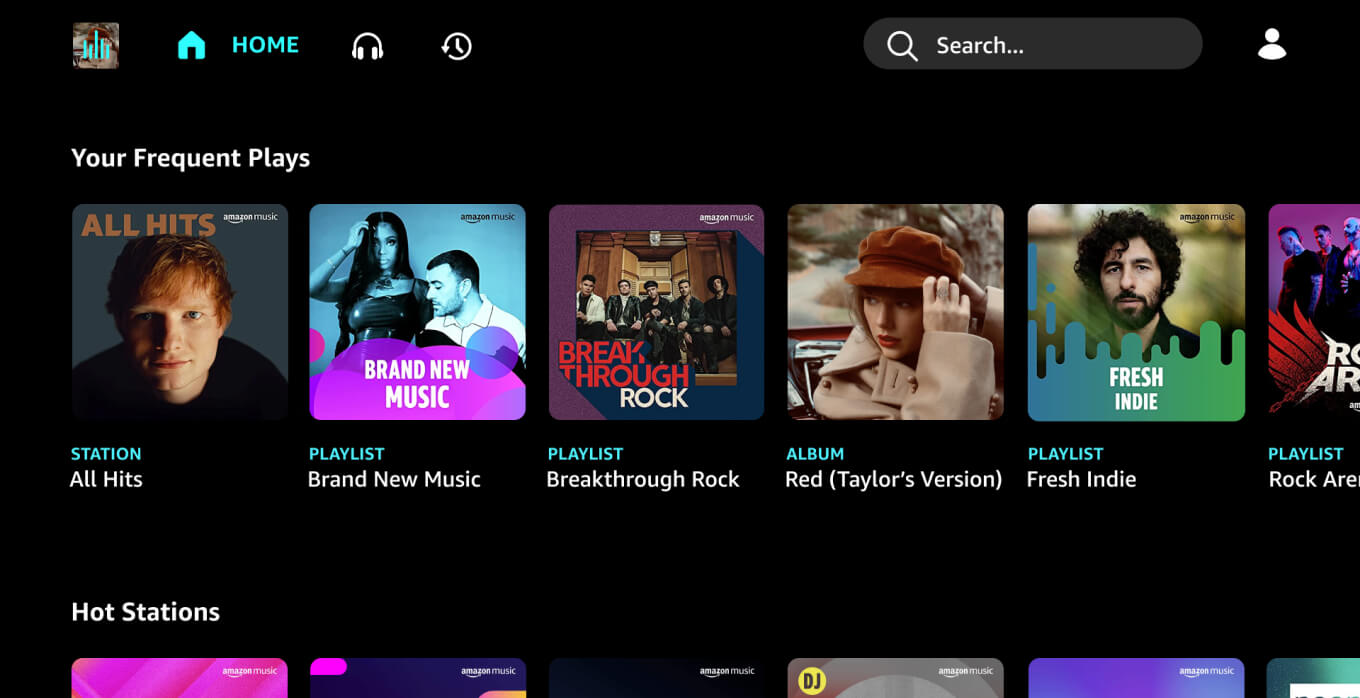1360x698 pixels.
Task: Play the All Hits station
Action: tap(179, 312)
